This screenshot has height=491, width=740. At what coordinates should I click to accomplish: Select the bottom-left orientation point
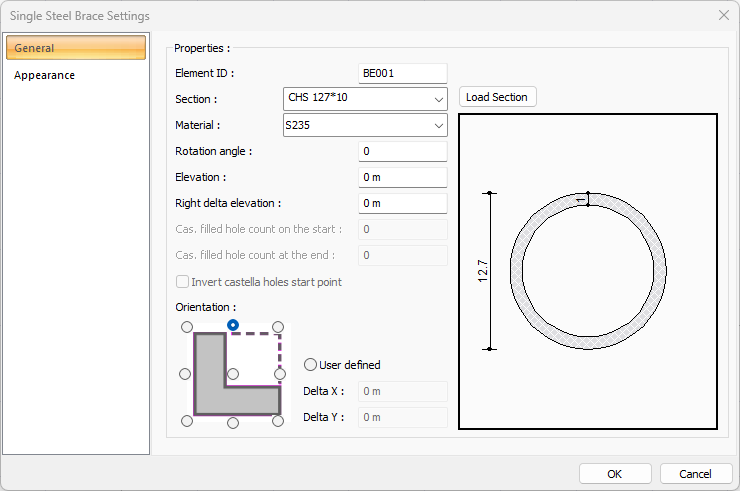tap(186, 421)
